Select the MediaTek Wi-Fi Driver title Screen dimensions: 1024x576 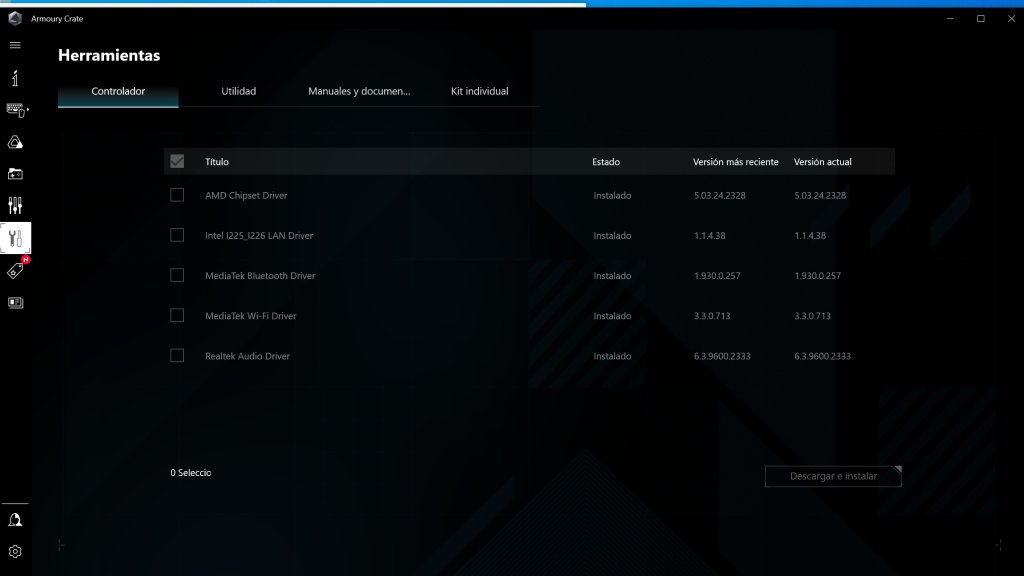pyautogui.click(x=251, y=316)
